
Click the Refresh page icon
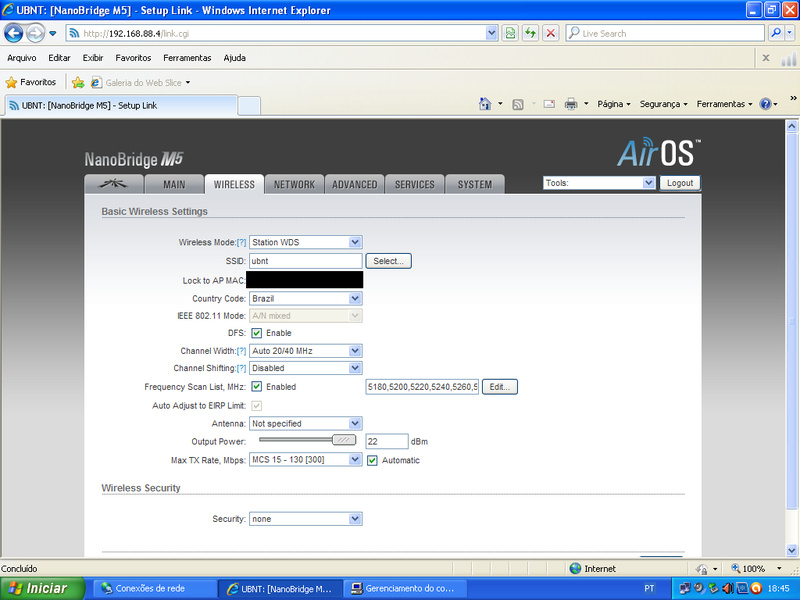[531, 34]
